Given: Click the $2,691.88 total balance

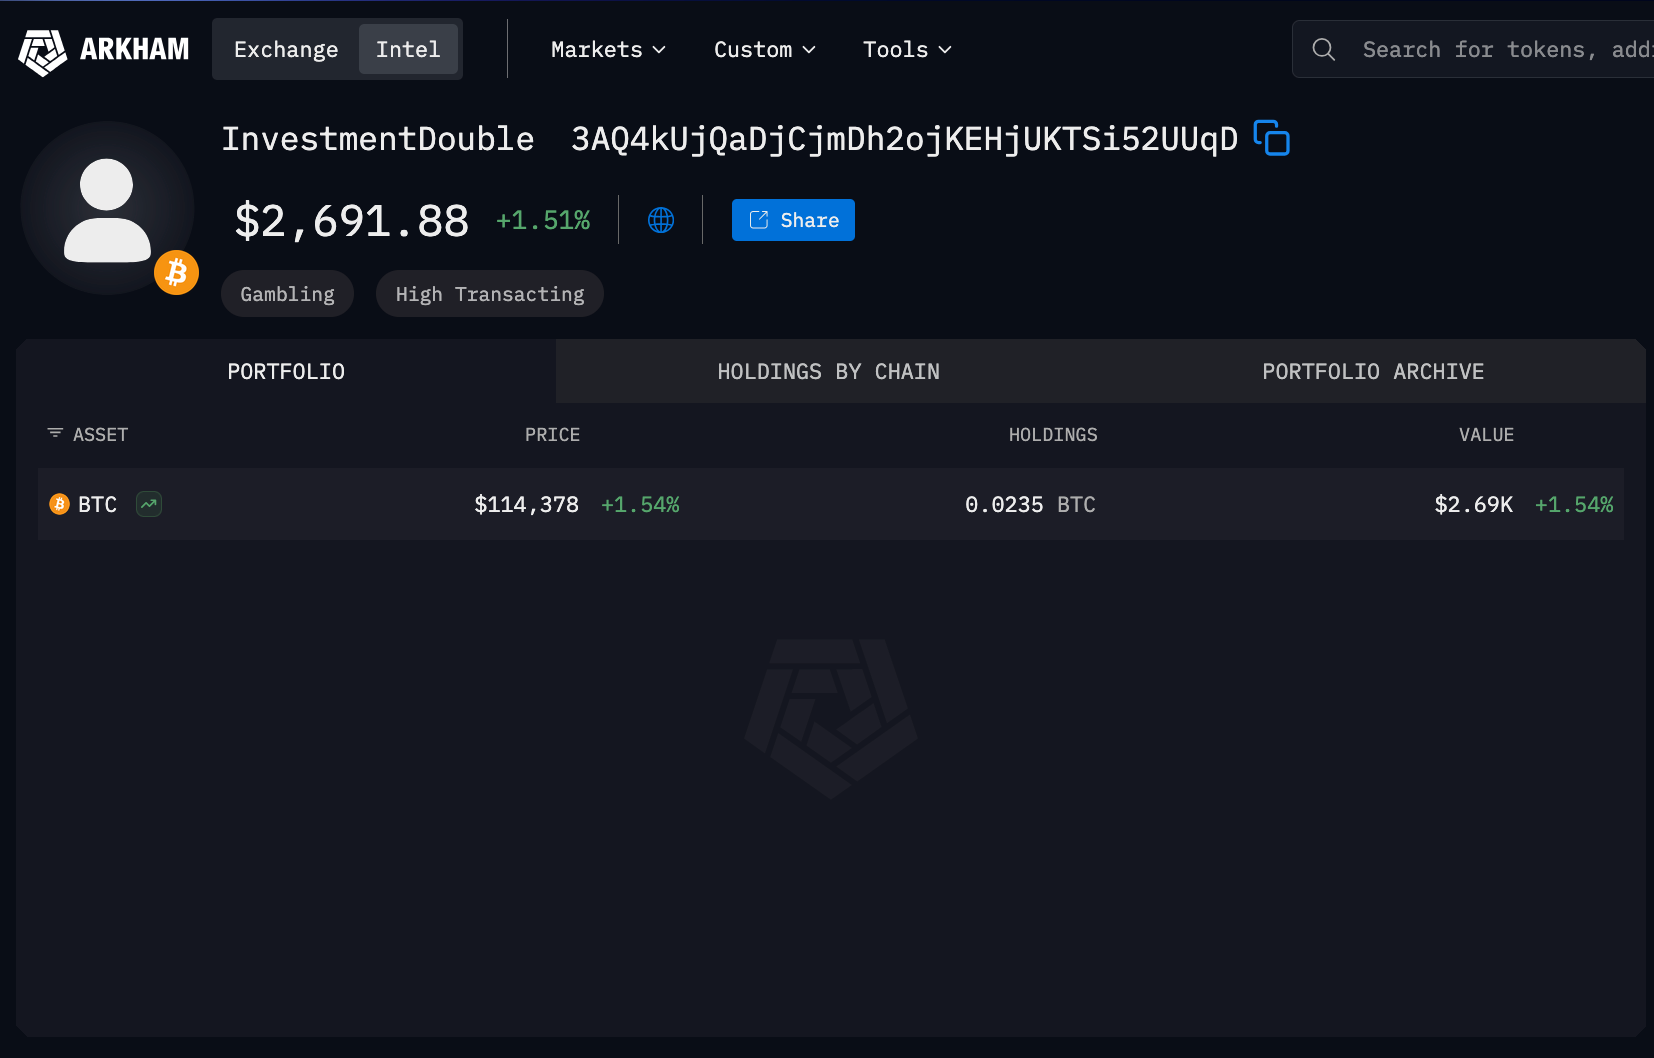Looking at the screenshot, I should point(351,220).
